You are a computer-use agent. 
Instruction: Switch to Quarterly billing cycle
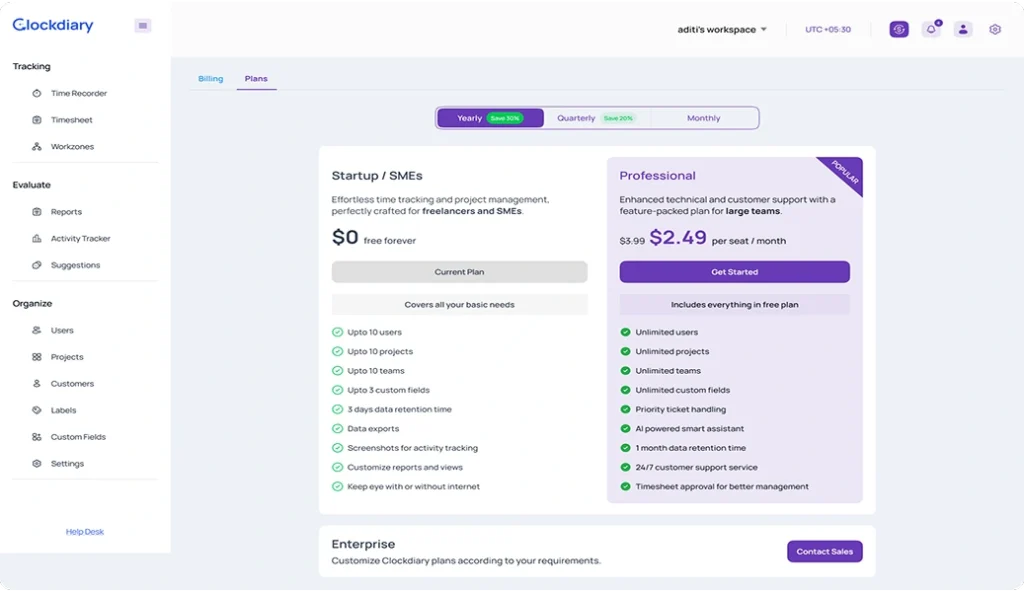[x=596, y=118]
